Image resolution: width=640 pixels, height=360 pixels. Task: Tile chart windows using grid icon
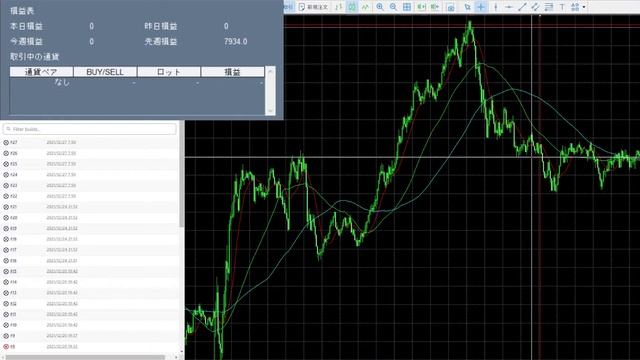(407, 7)
